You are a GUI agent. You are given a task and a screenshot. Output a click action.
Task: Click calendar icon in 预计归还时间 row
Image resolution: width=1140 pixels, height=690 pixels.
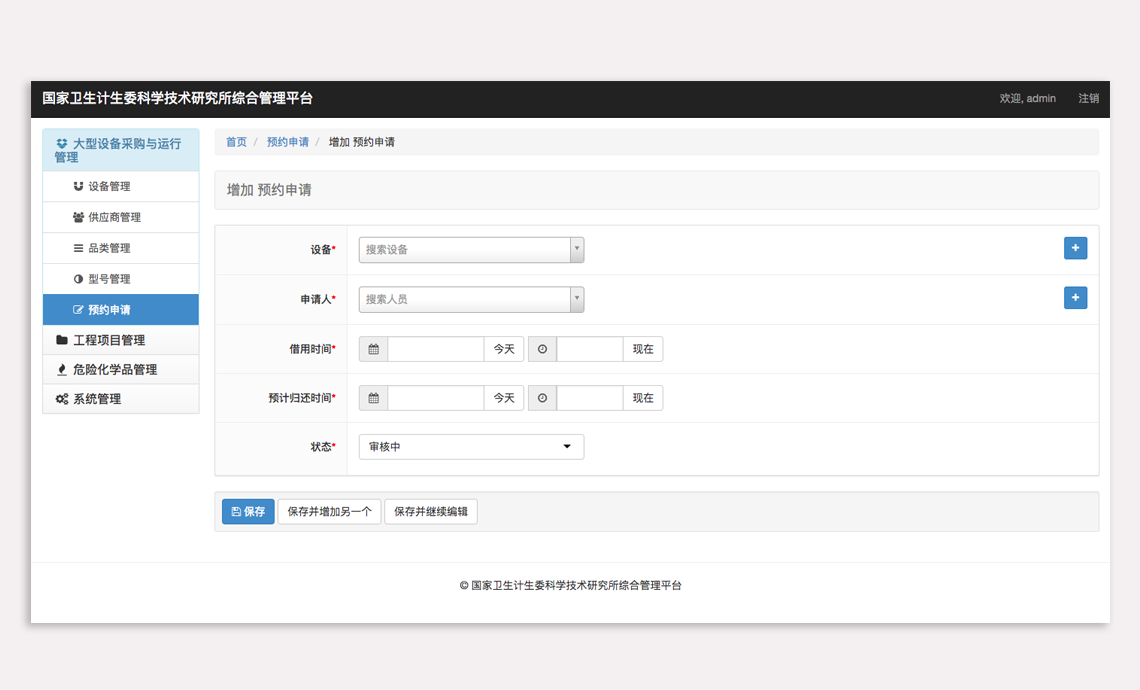[373, 398]
